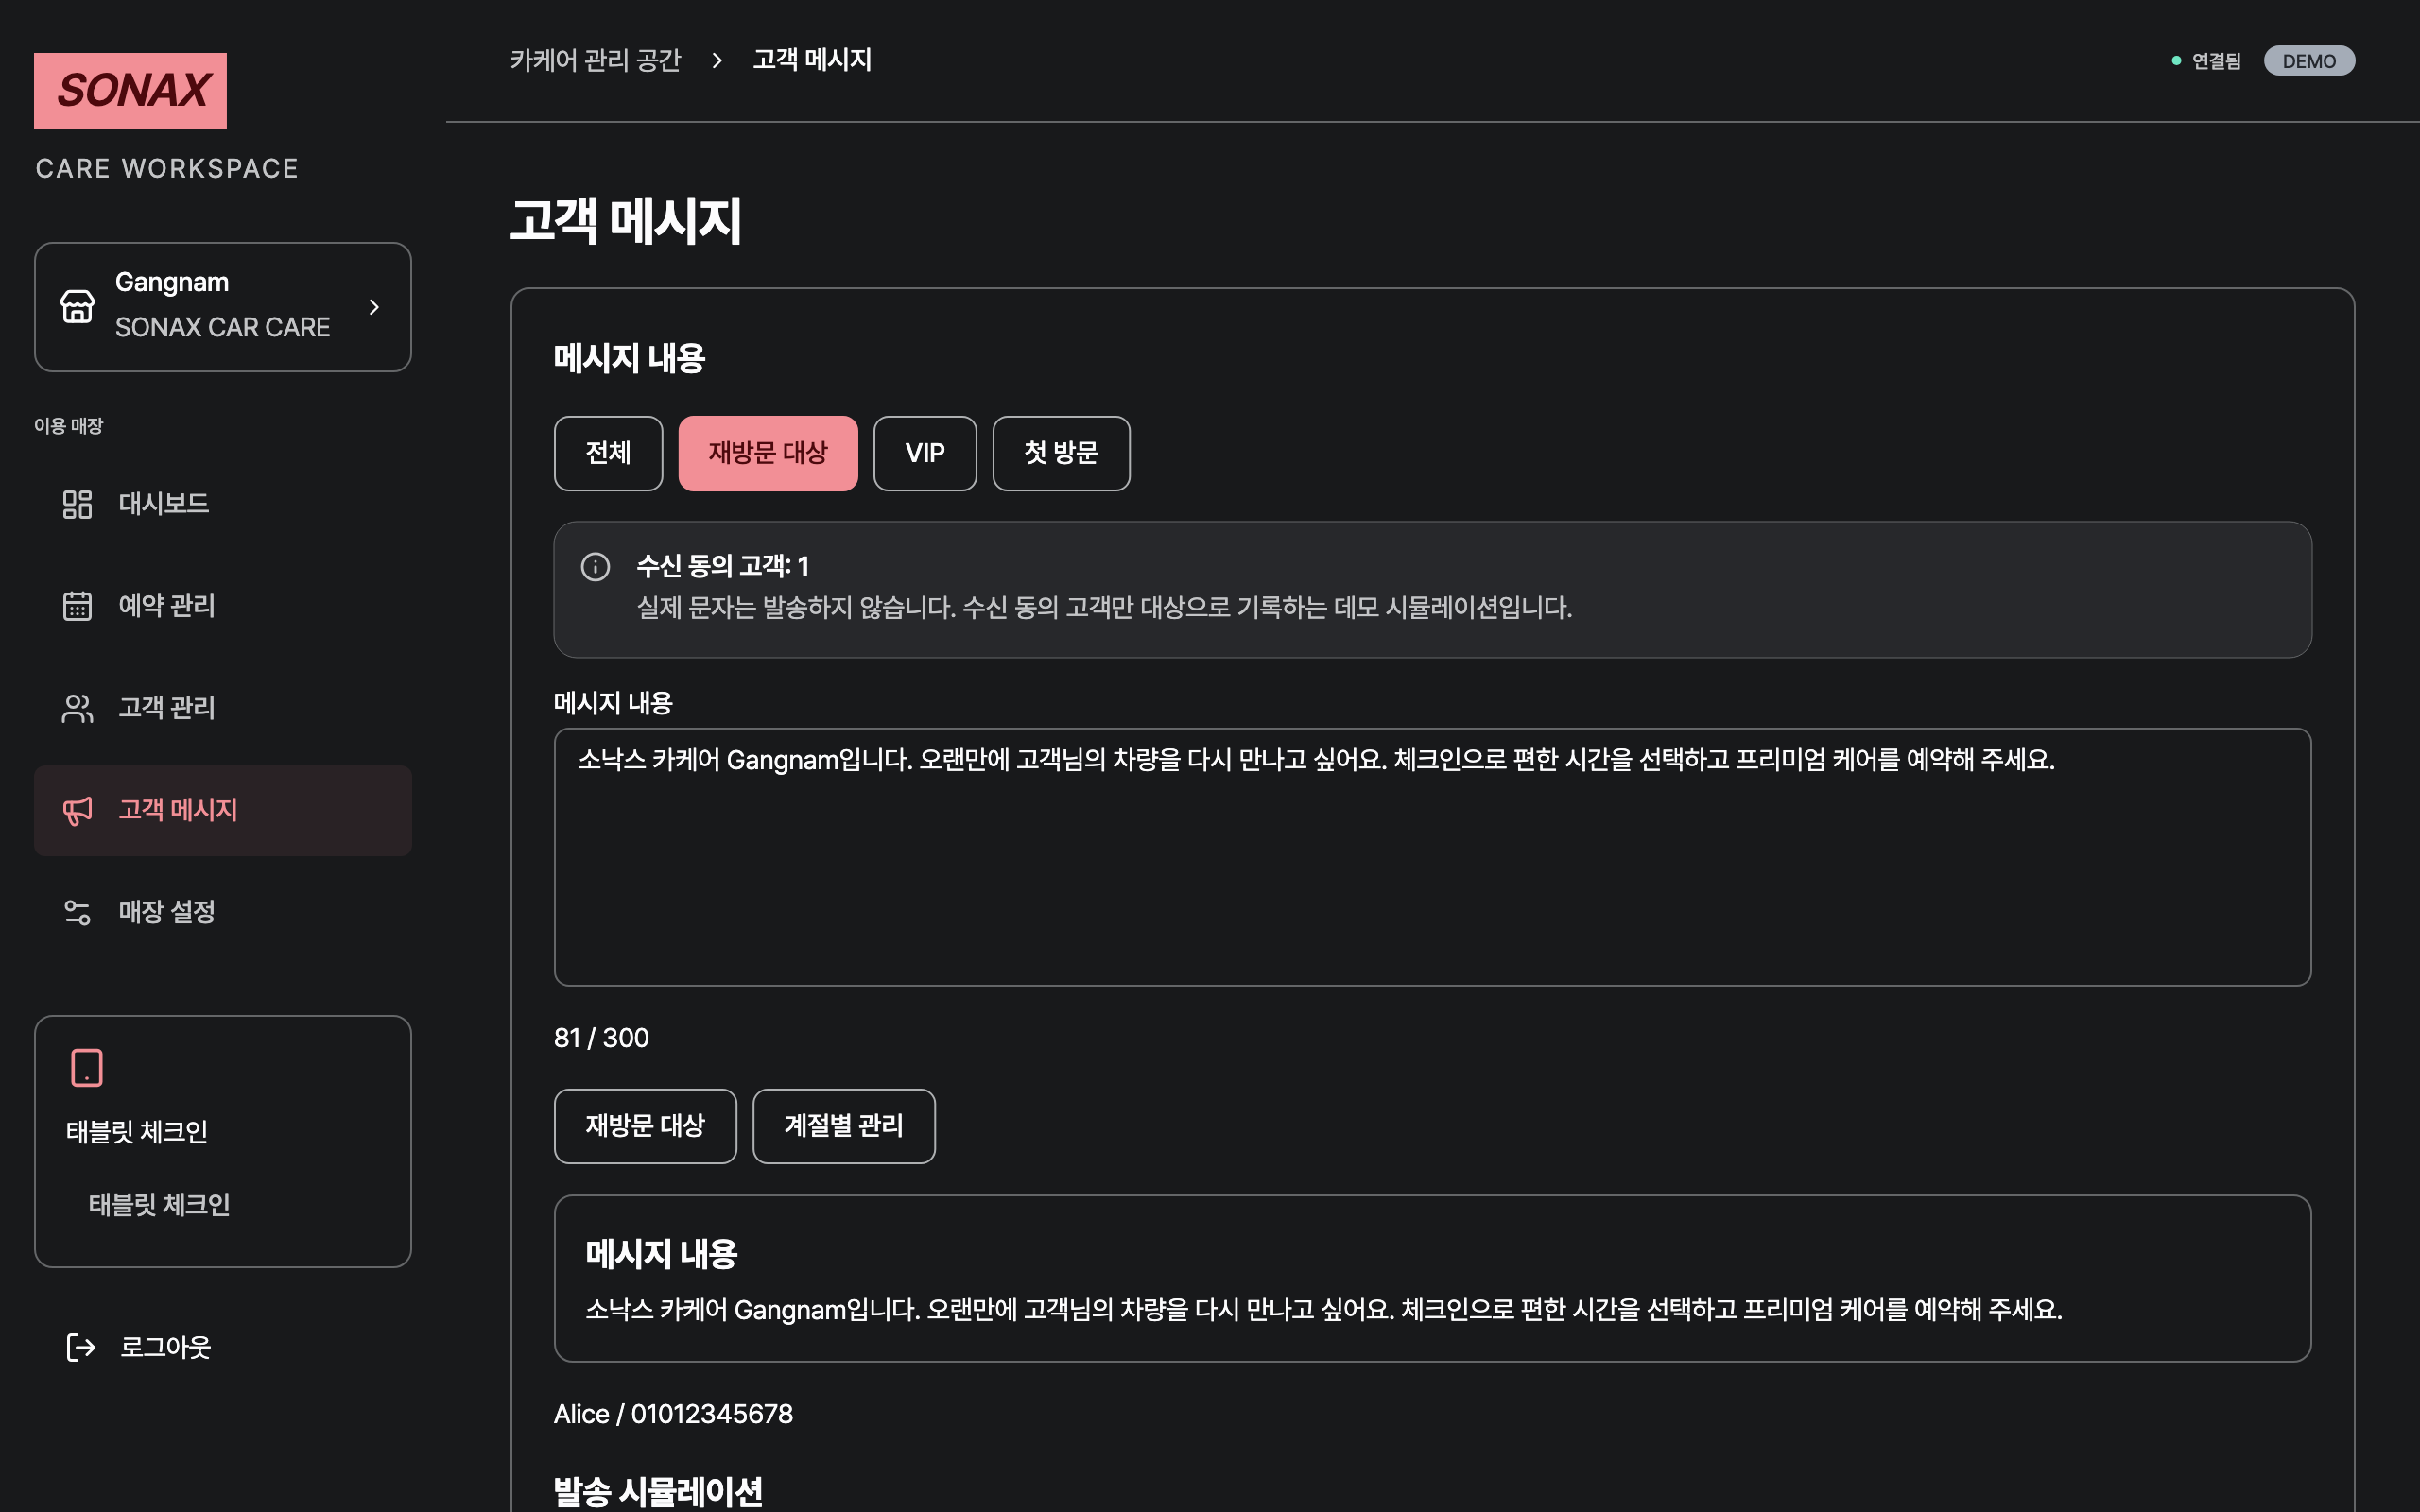
Task: Click the info icon in the consent notice
Action: pyautogui.click(x=595, y=567)
